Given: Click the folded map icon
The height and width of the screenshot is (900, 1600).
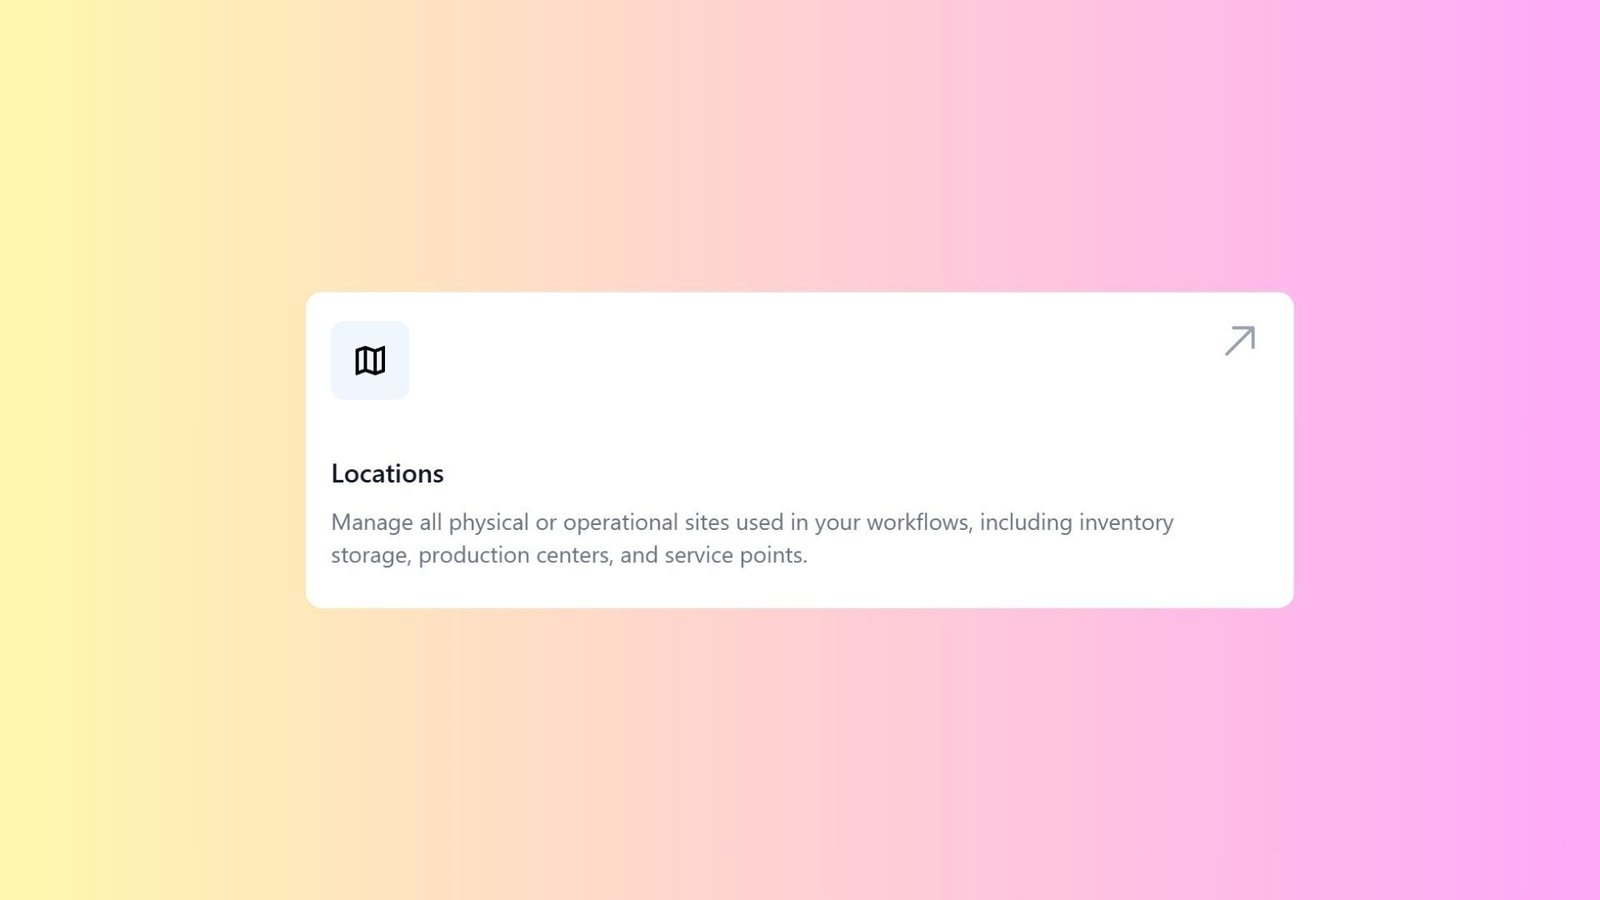Looking at the screenshot, I should tap(370, 360).
